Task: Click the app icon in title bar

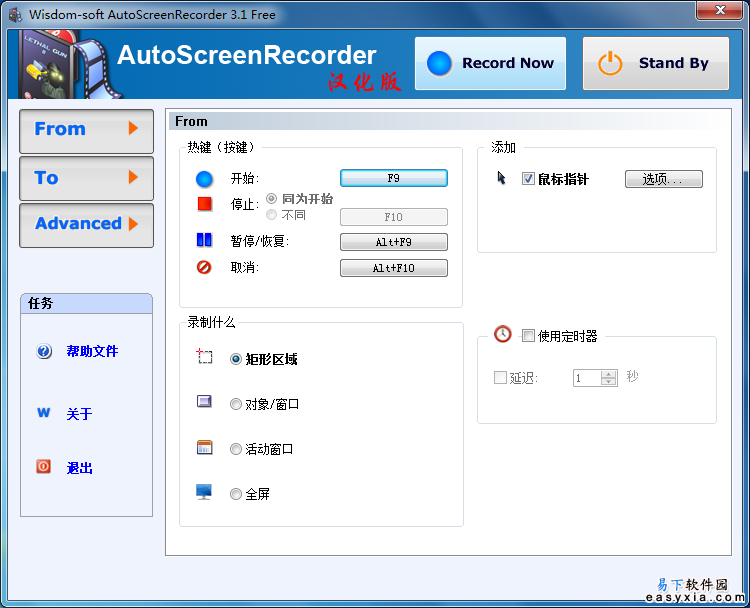Action: 15,15
